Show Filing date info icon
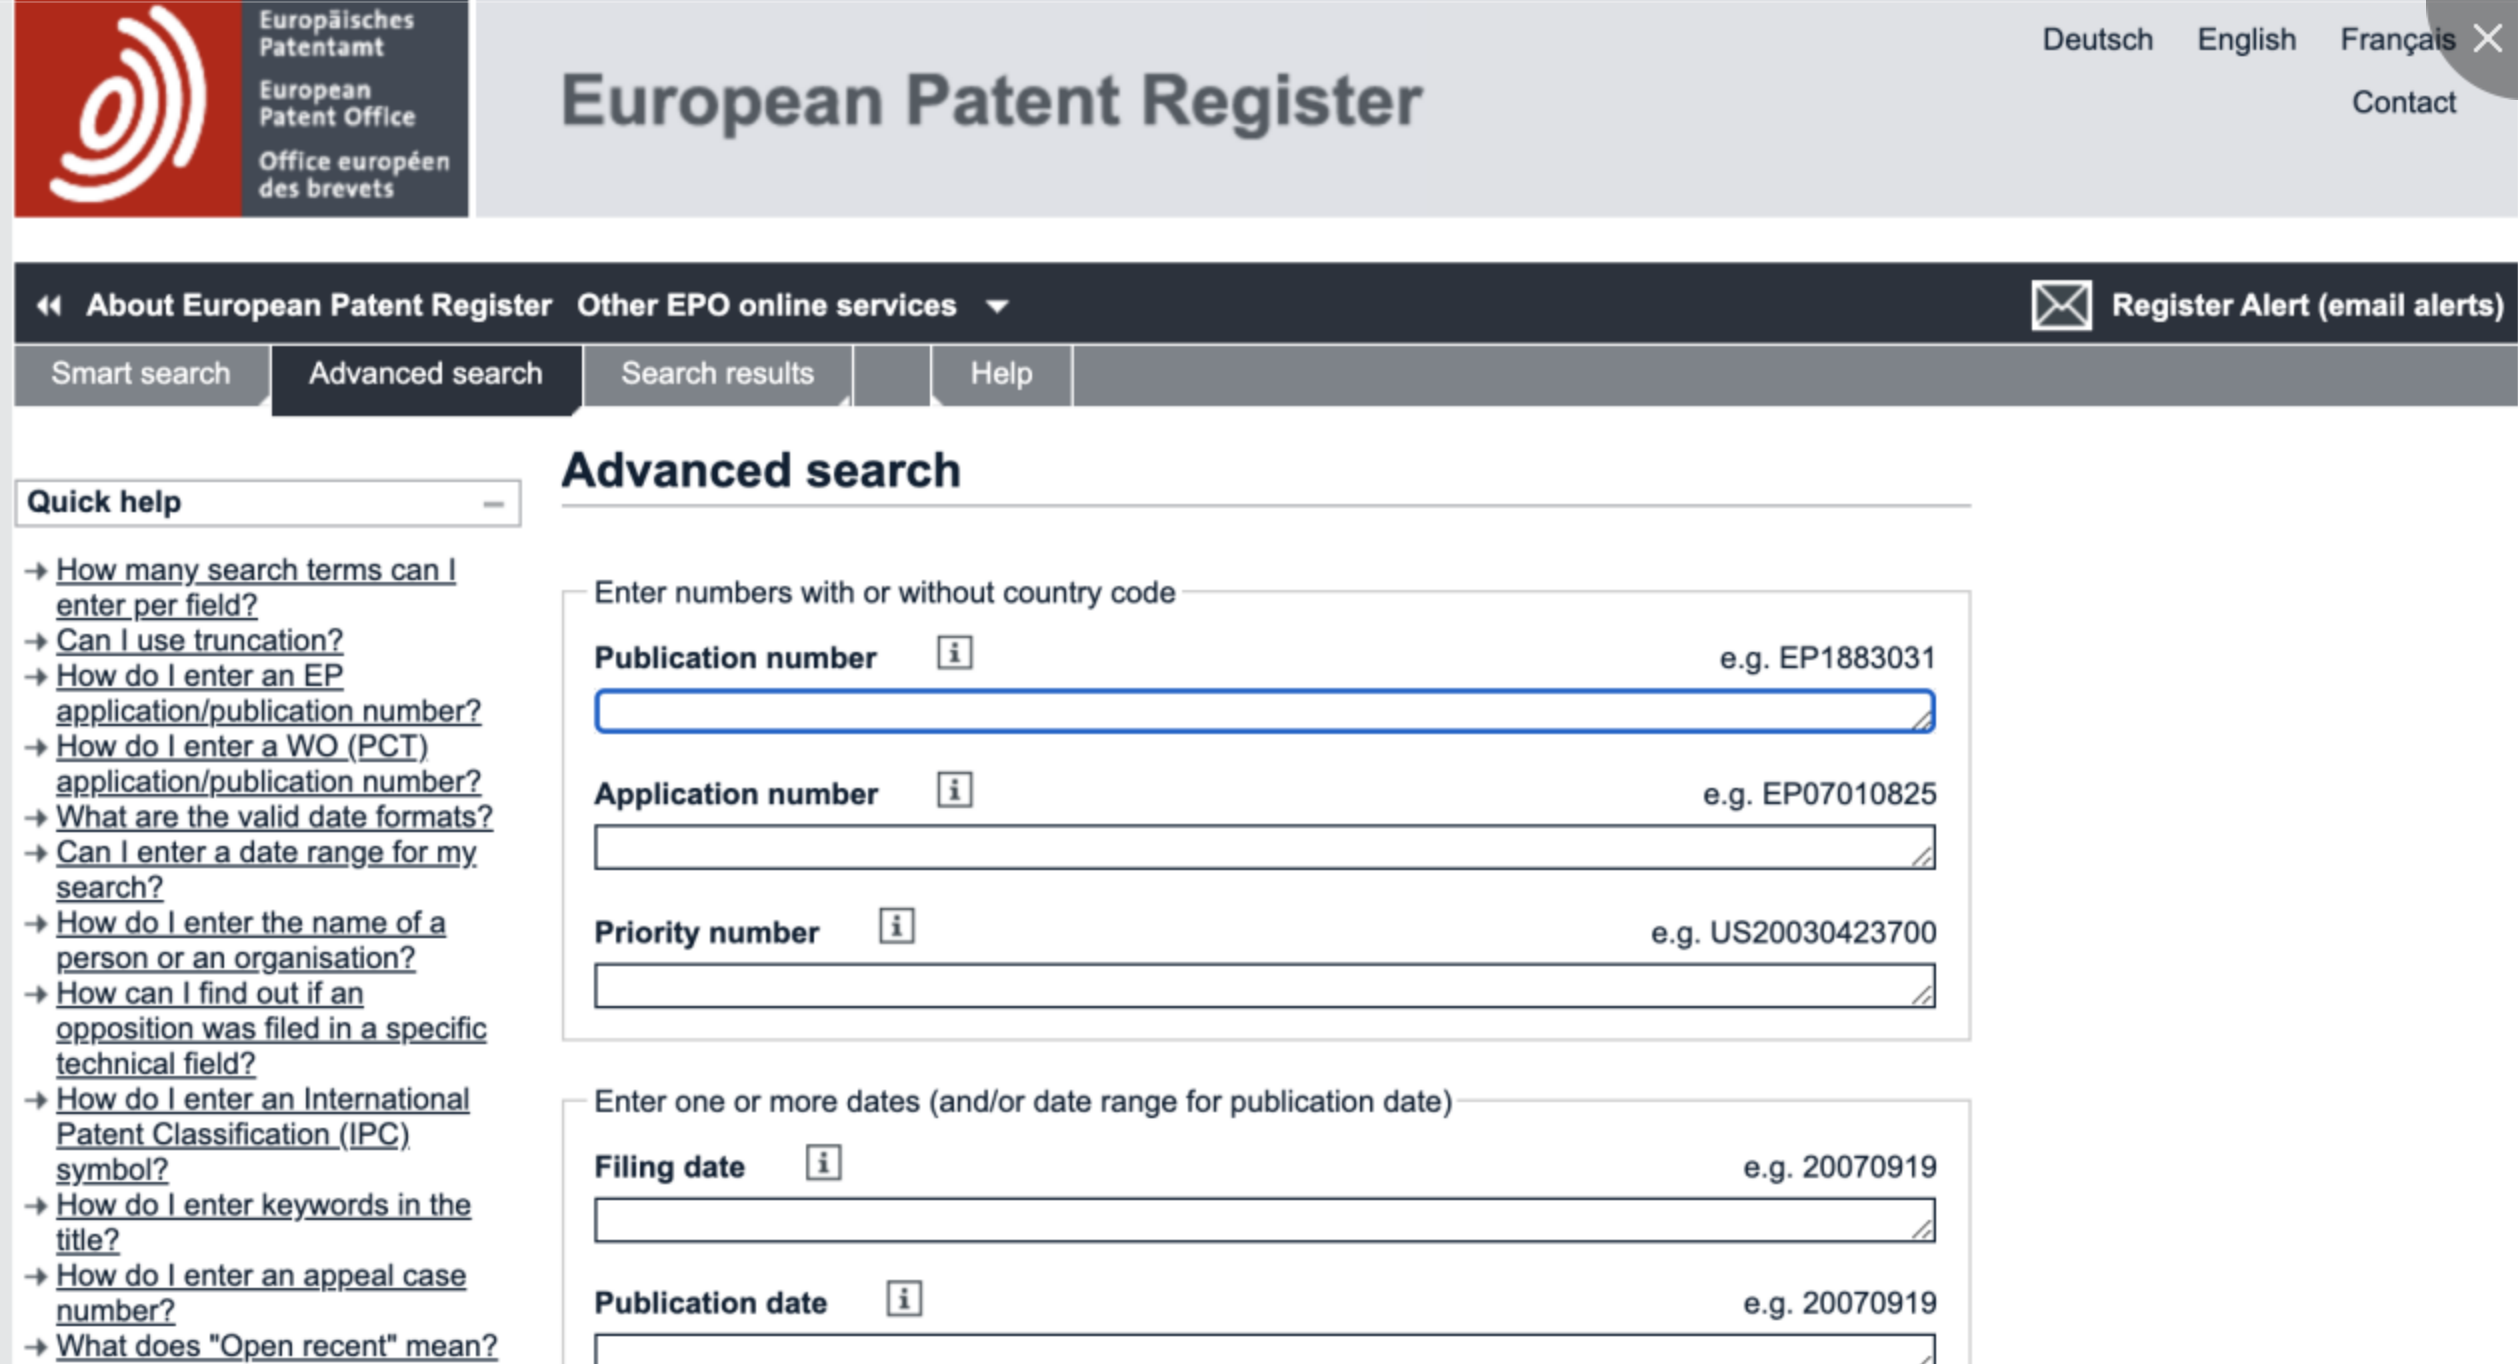The height and width of the screenshot is (1364, 2518). 823,1163
